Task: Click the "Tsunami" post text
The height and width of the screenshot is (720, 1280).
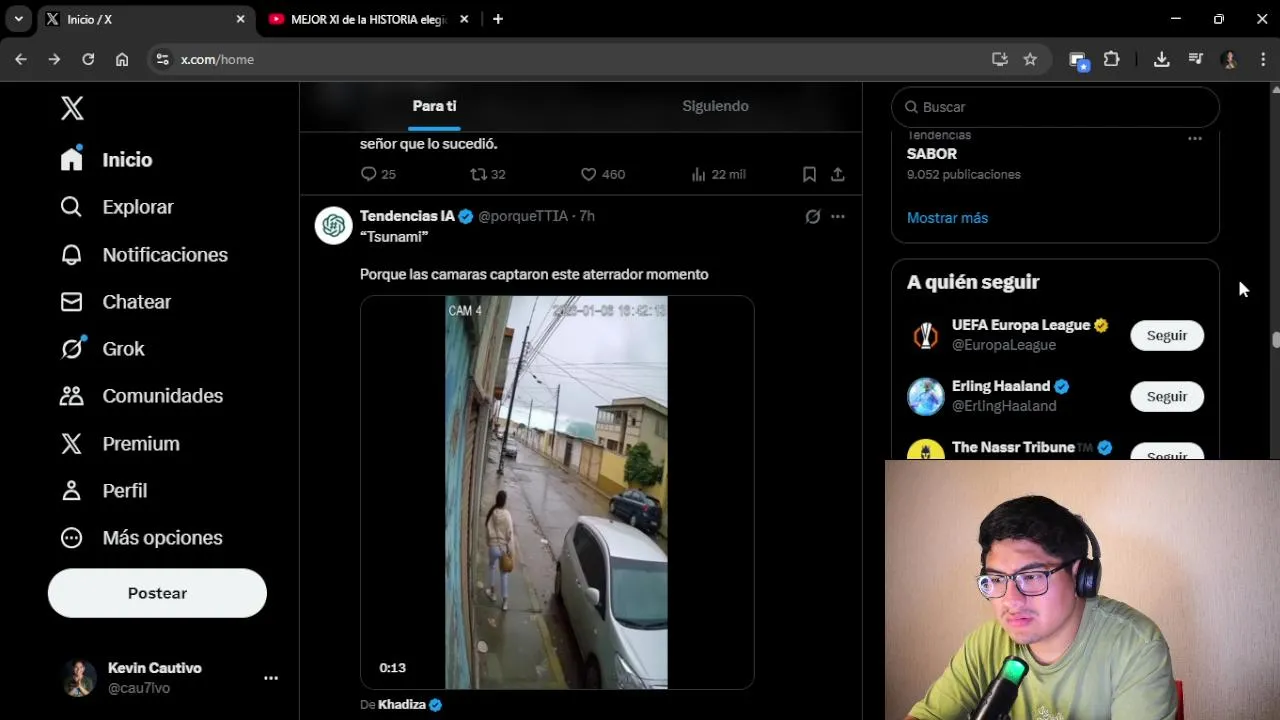Action: pos(394,237)
